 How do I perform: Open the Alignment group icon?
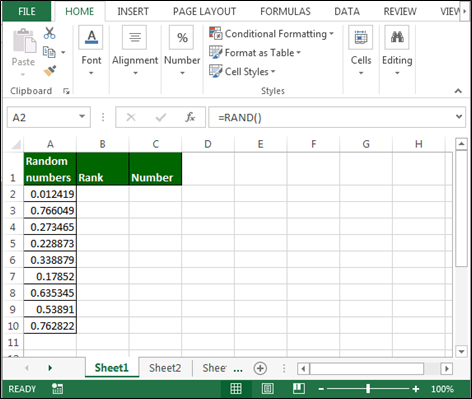coord(135,37)
